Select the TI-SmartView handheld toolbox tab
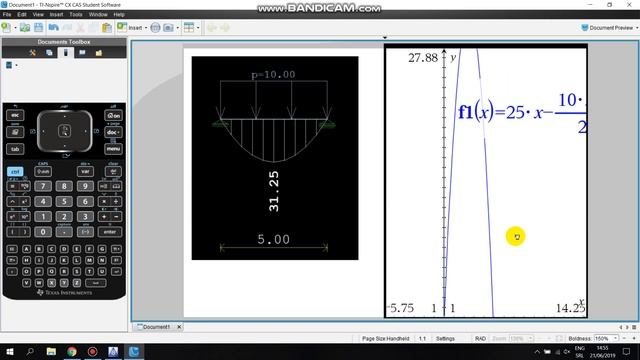 tap(66, 53)
